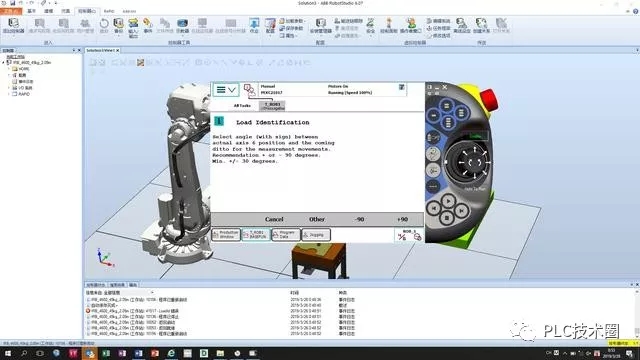
Task: Open the Jogging task bar item
Action: (x=316, y=235)
